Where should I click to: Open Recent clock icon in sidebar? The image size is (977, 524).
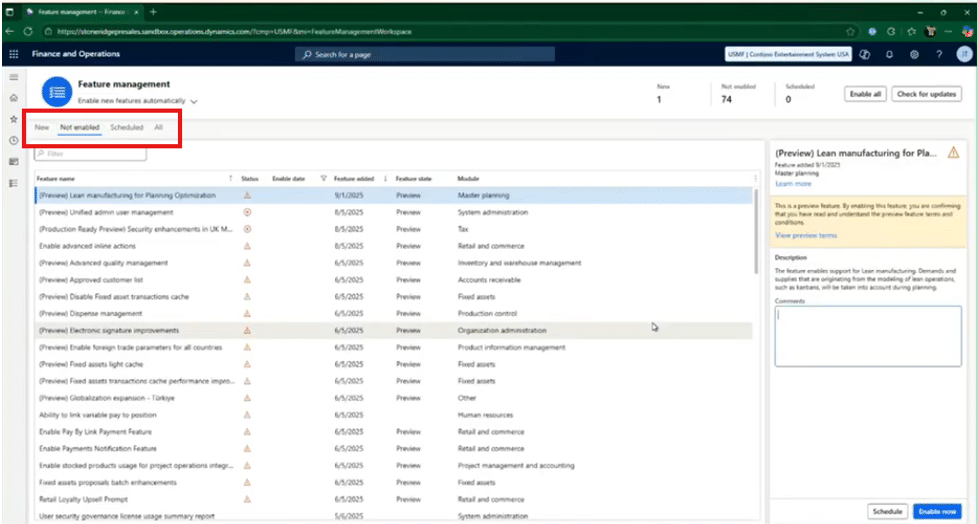[x=14, y=140]
